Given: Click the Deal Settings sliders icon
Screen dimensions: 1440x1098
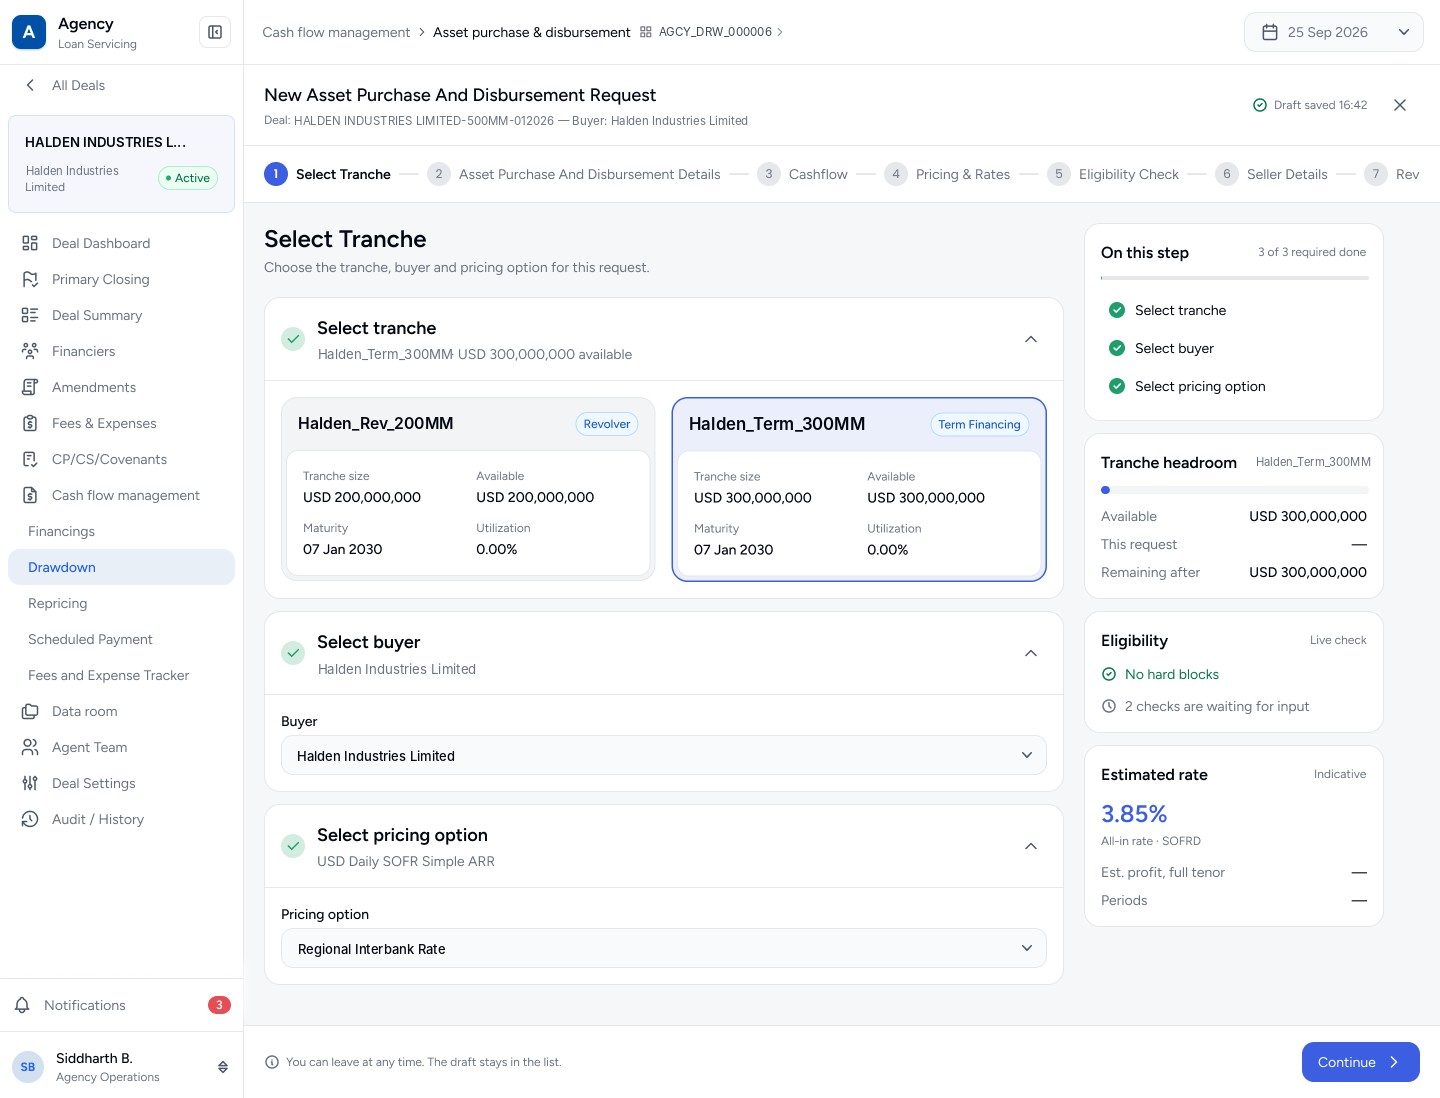Looking at the screenshot, I should 30,783.
